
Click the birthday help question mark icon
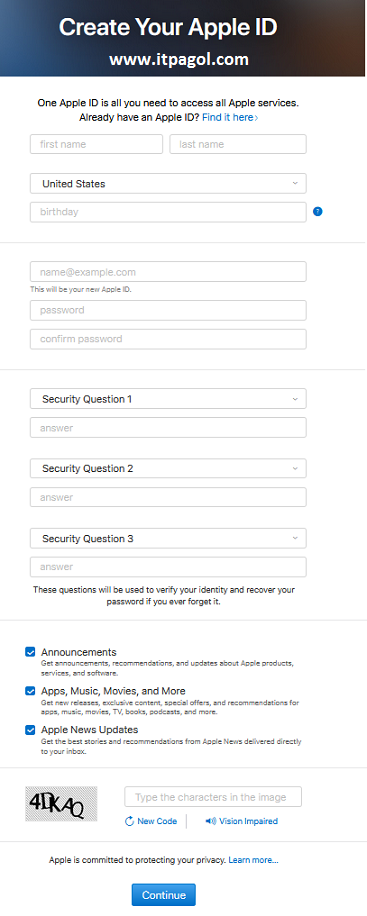coord(317,211)
